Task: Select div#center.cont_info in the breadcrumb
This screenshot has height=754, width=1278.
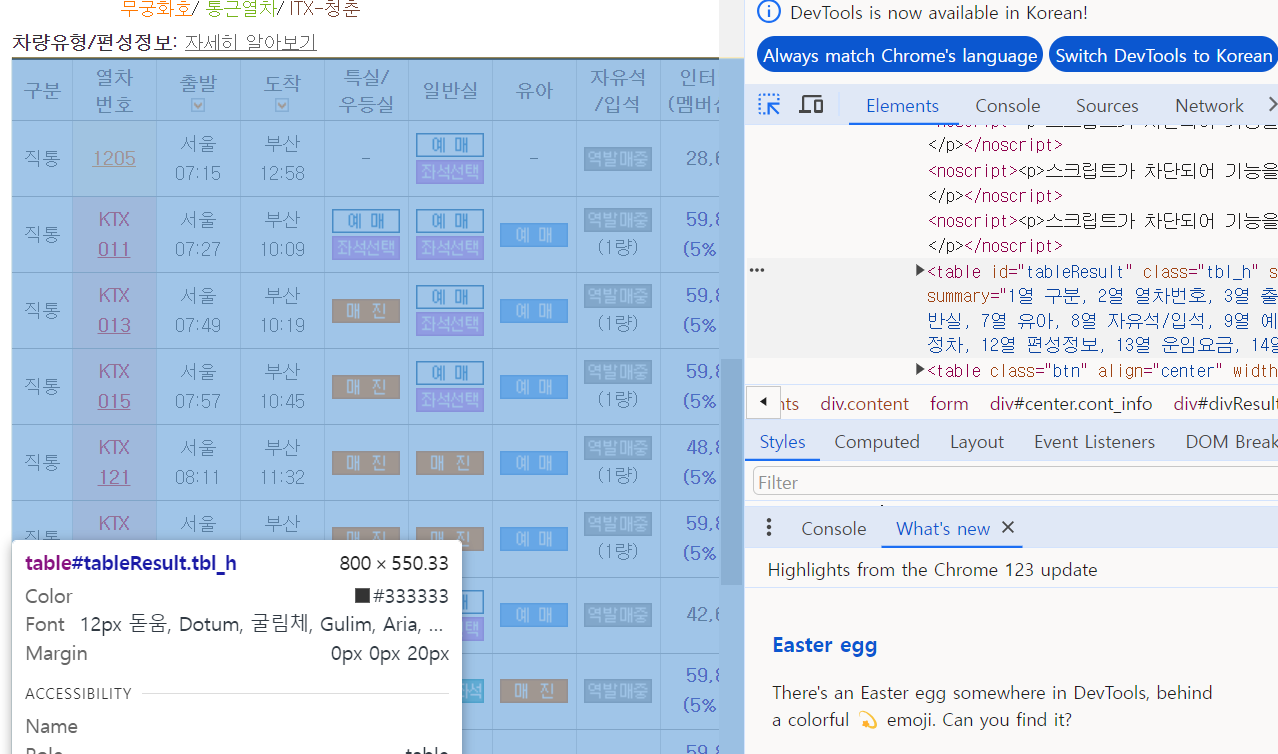Action: [x=1071, y=403]
